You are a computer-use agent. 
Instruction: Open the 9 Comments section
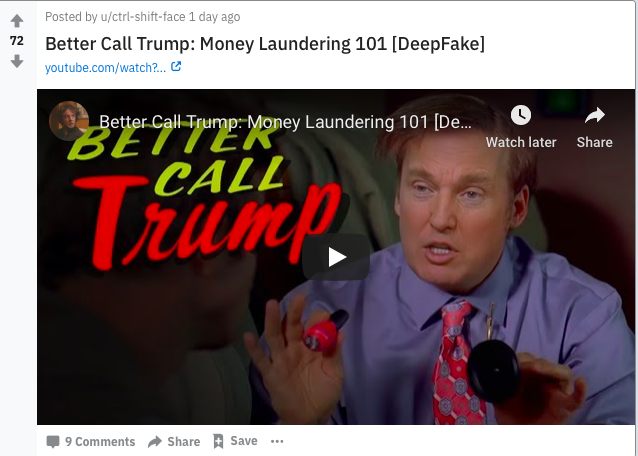(x=91, y=441)
